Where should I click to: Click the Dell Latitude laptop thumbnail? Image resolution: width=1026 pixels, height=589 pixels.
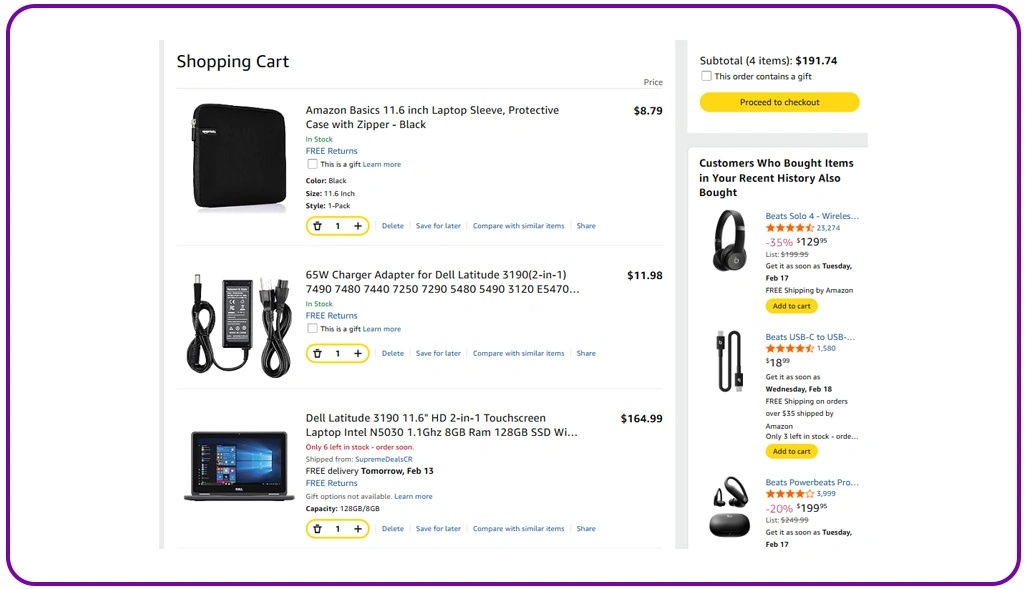coord(237,463)
